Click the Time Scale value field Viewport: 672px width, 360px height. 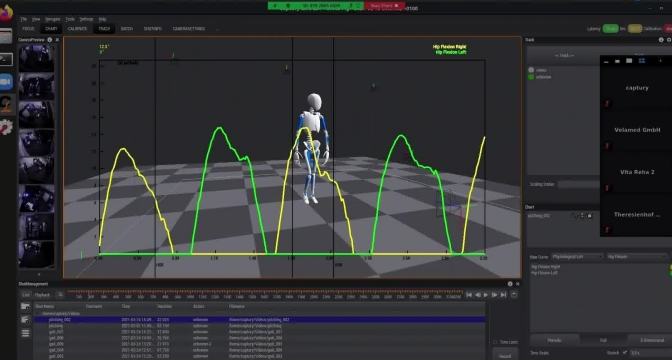651,353
